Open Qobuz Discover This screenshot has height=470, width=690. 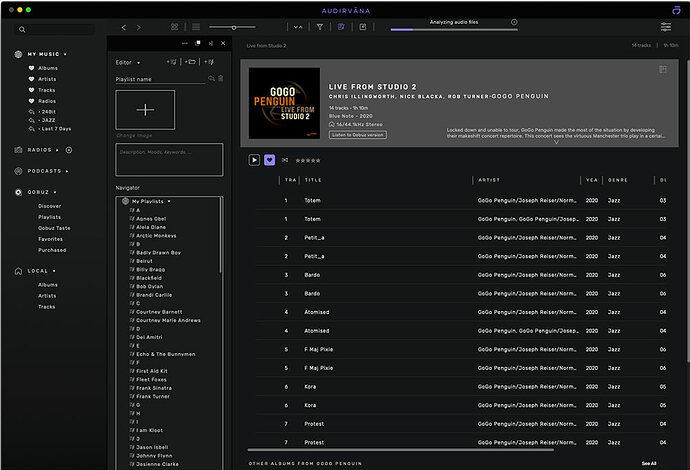[x=49, y=206]
